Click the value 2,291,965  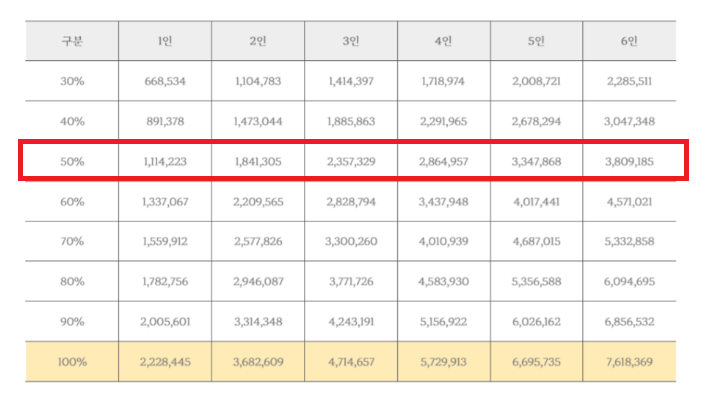[443, 122]
